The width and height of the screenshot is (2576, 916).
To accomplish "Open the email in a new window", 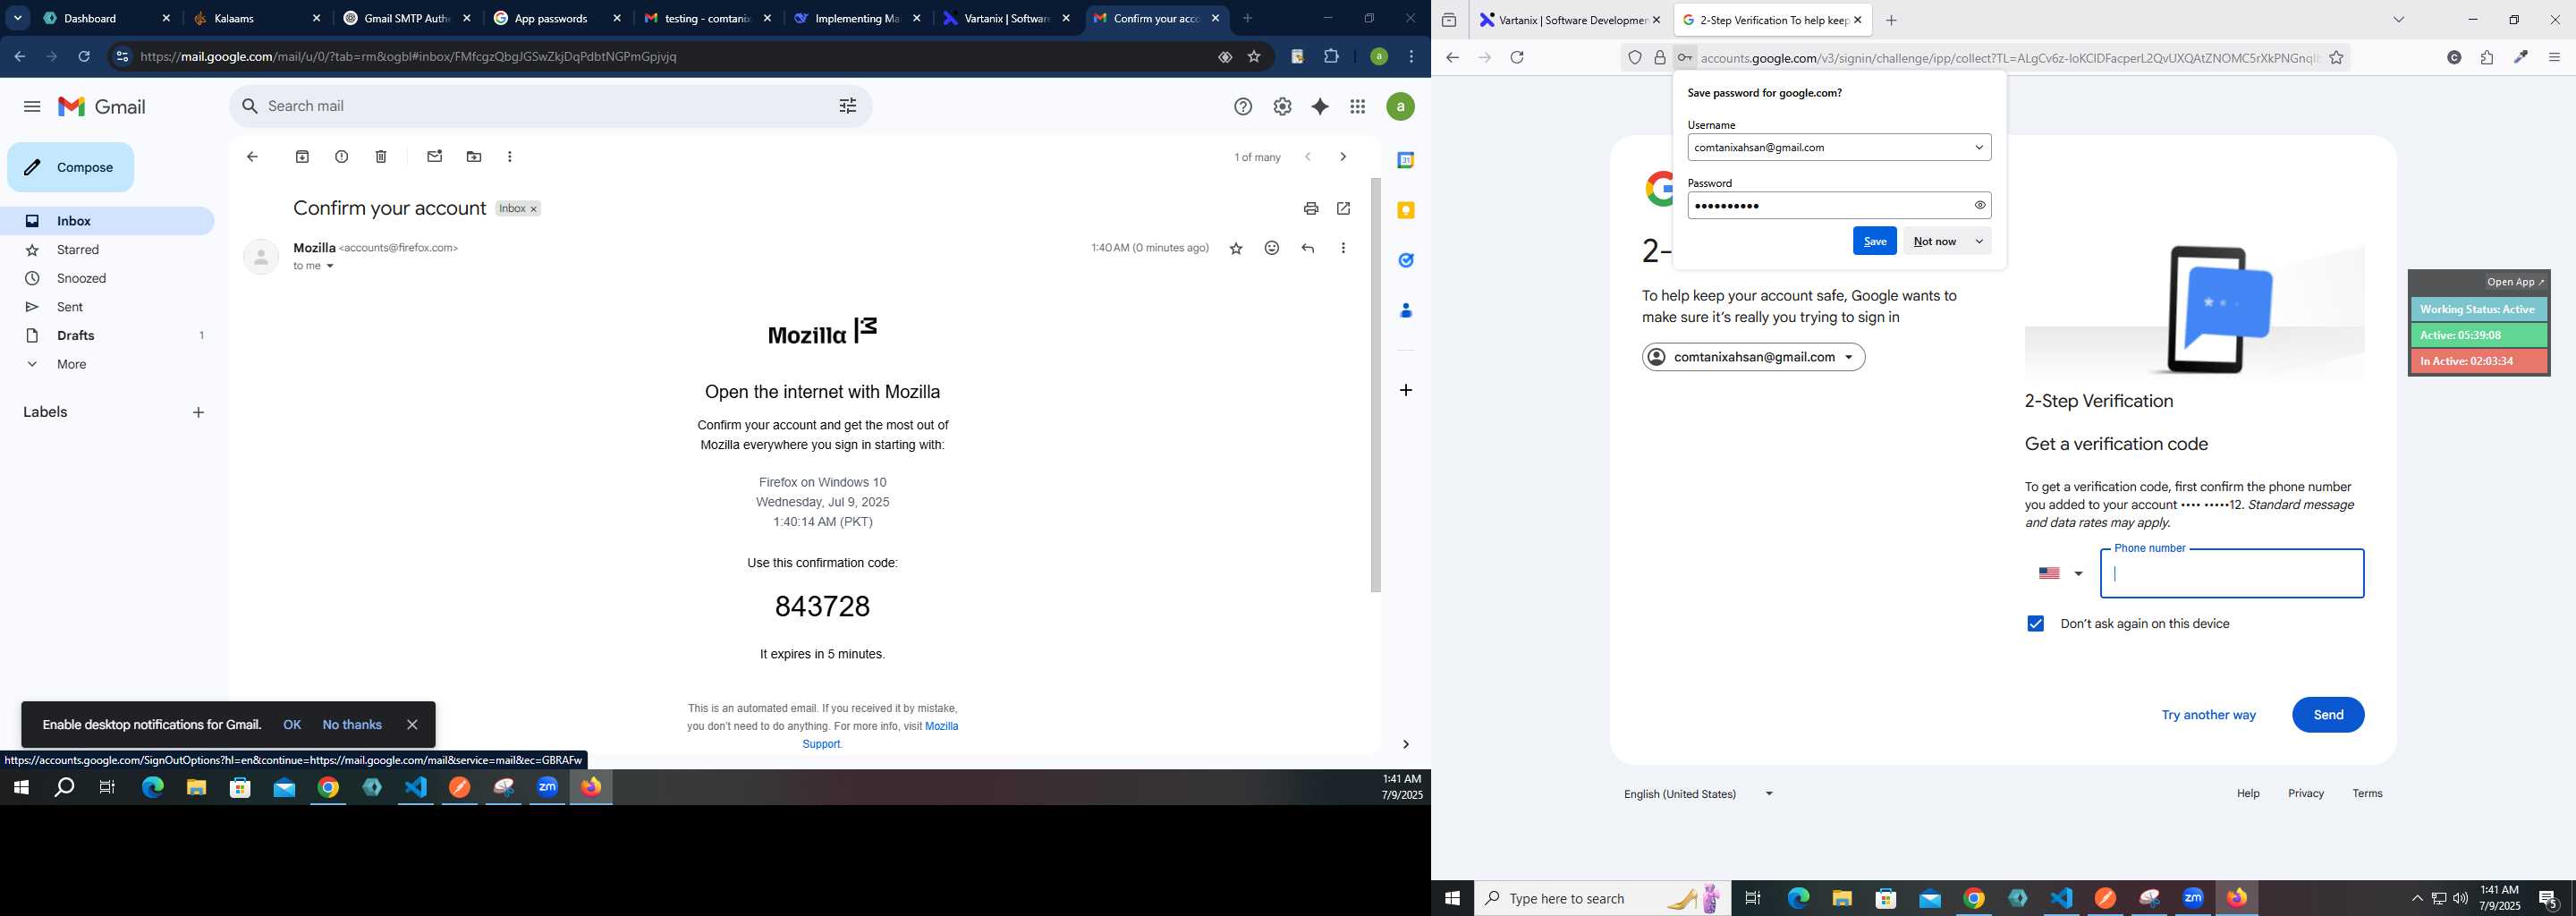I will click(1343, 208).
